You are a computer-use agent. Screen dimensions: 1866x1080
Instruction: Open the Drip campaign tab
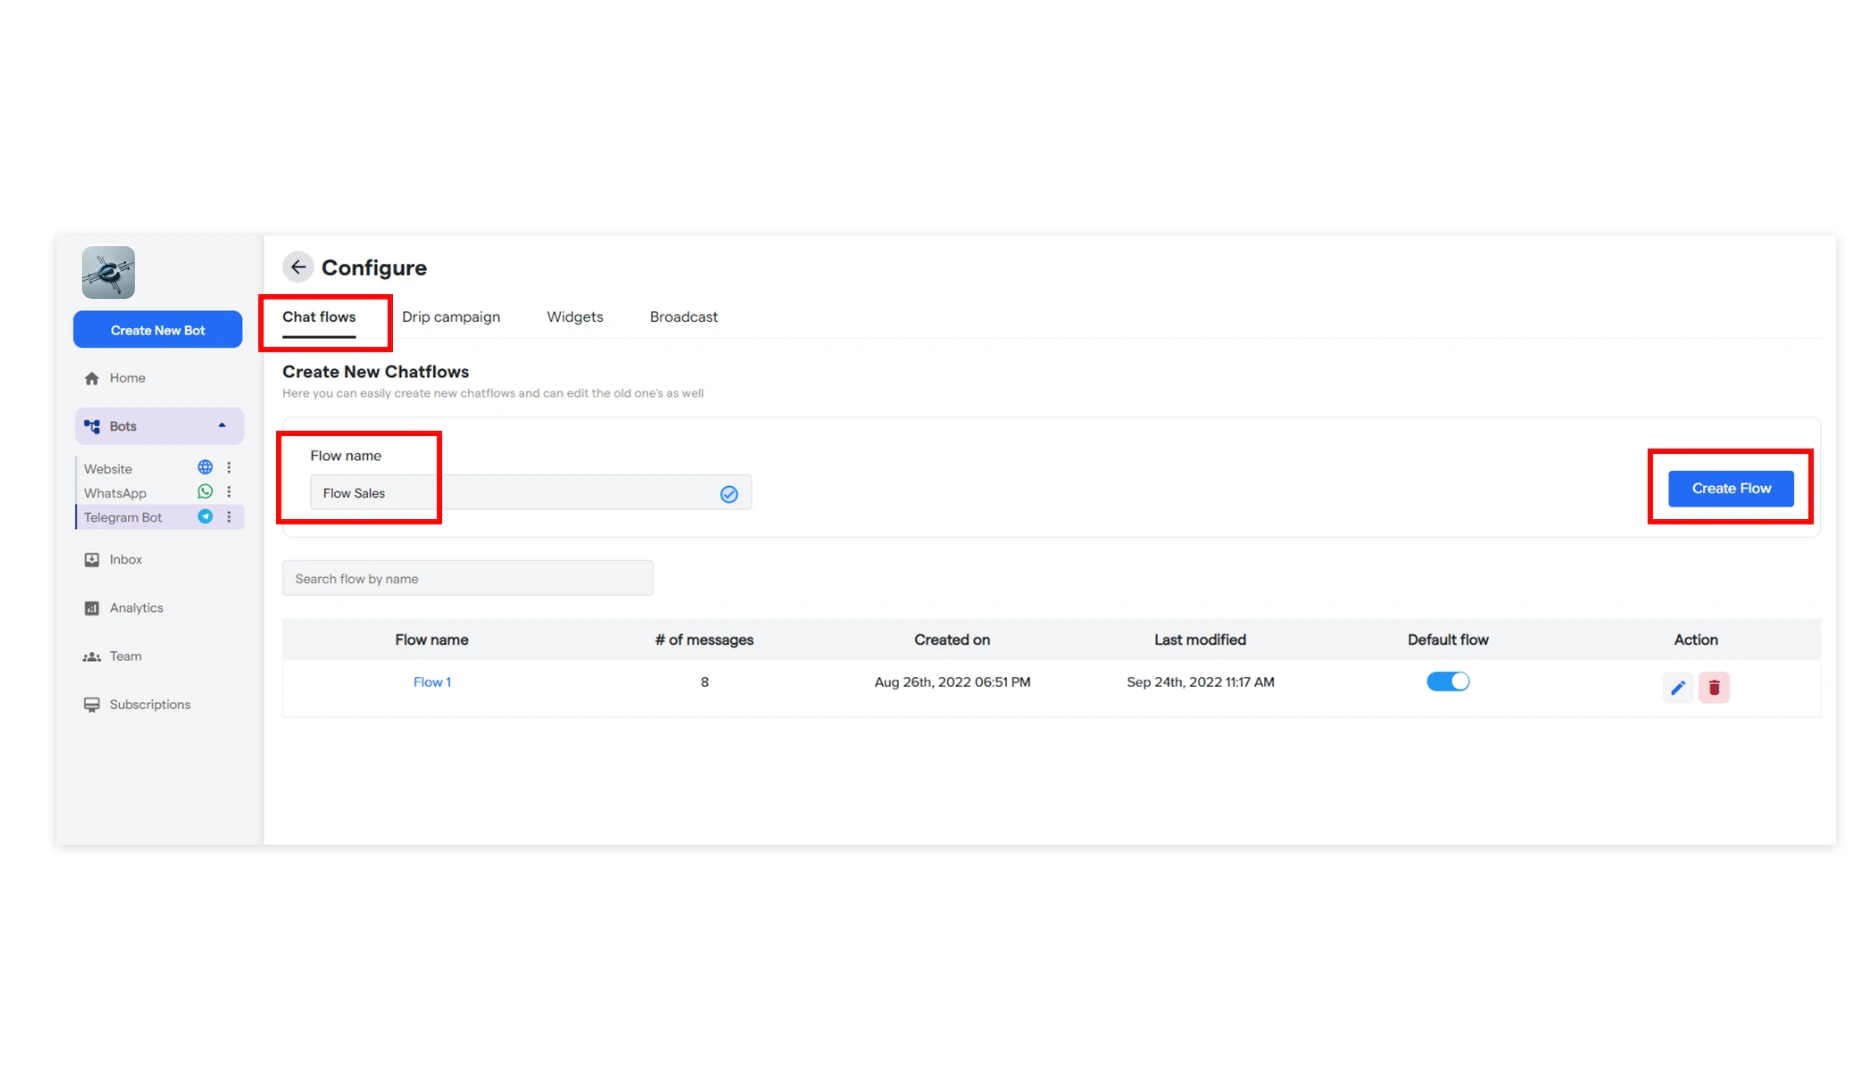(x=451, y=317)
